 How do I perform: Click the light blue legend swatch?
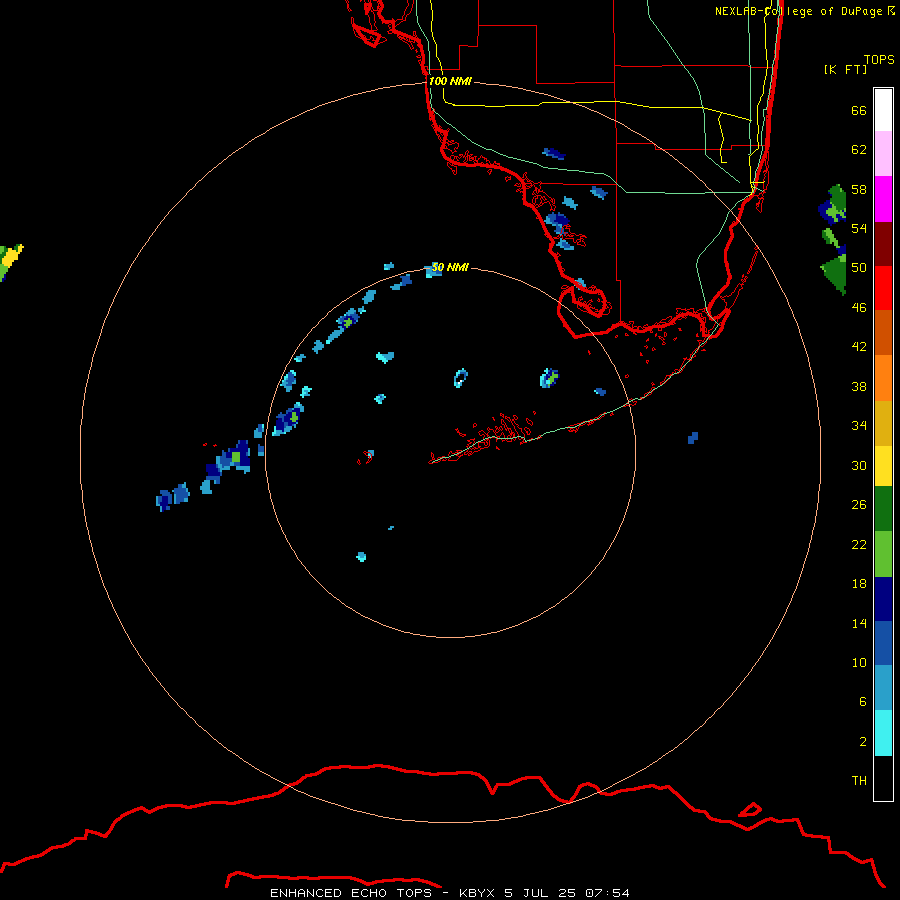883,688
